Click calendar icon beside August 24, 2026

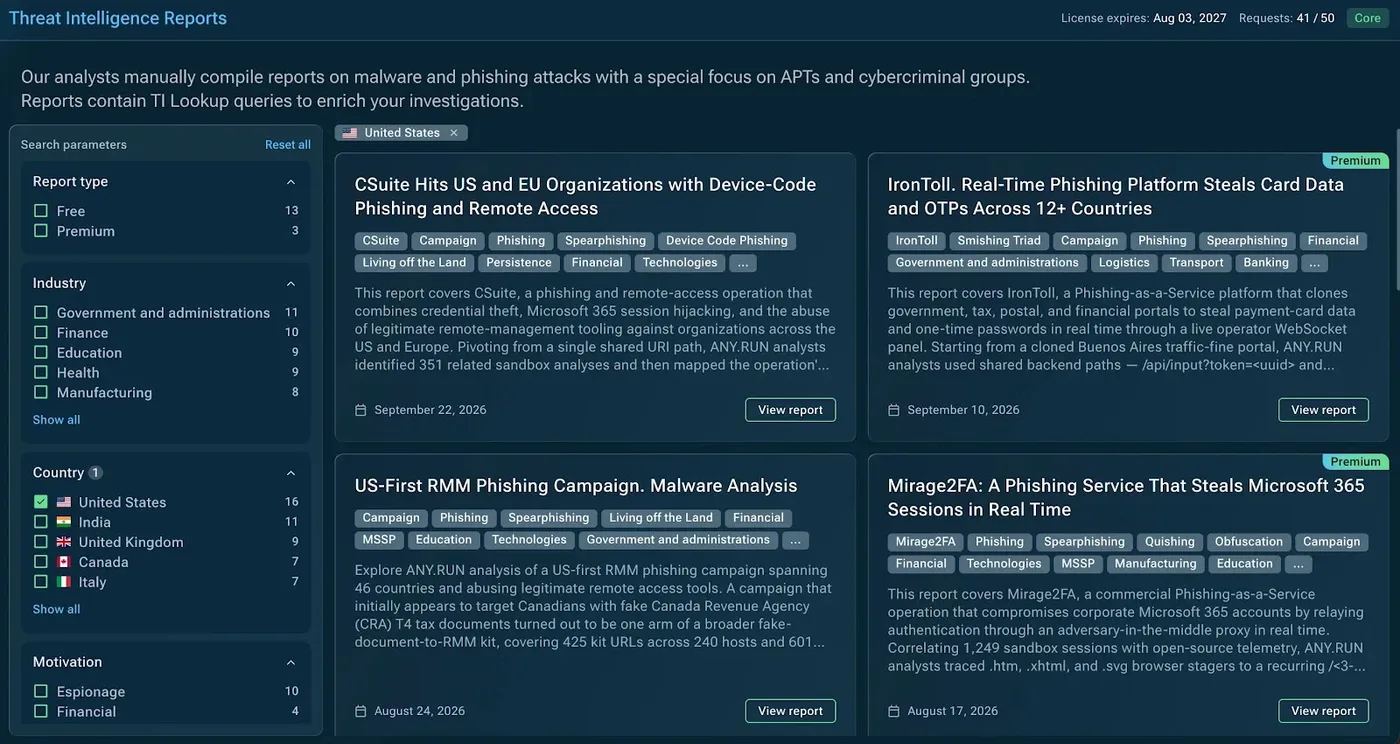[361, 711]
